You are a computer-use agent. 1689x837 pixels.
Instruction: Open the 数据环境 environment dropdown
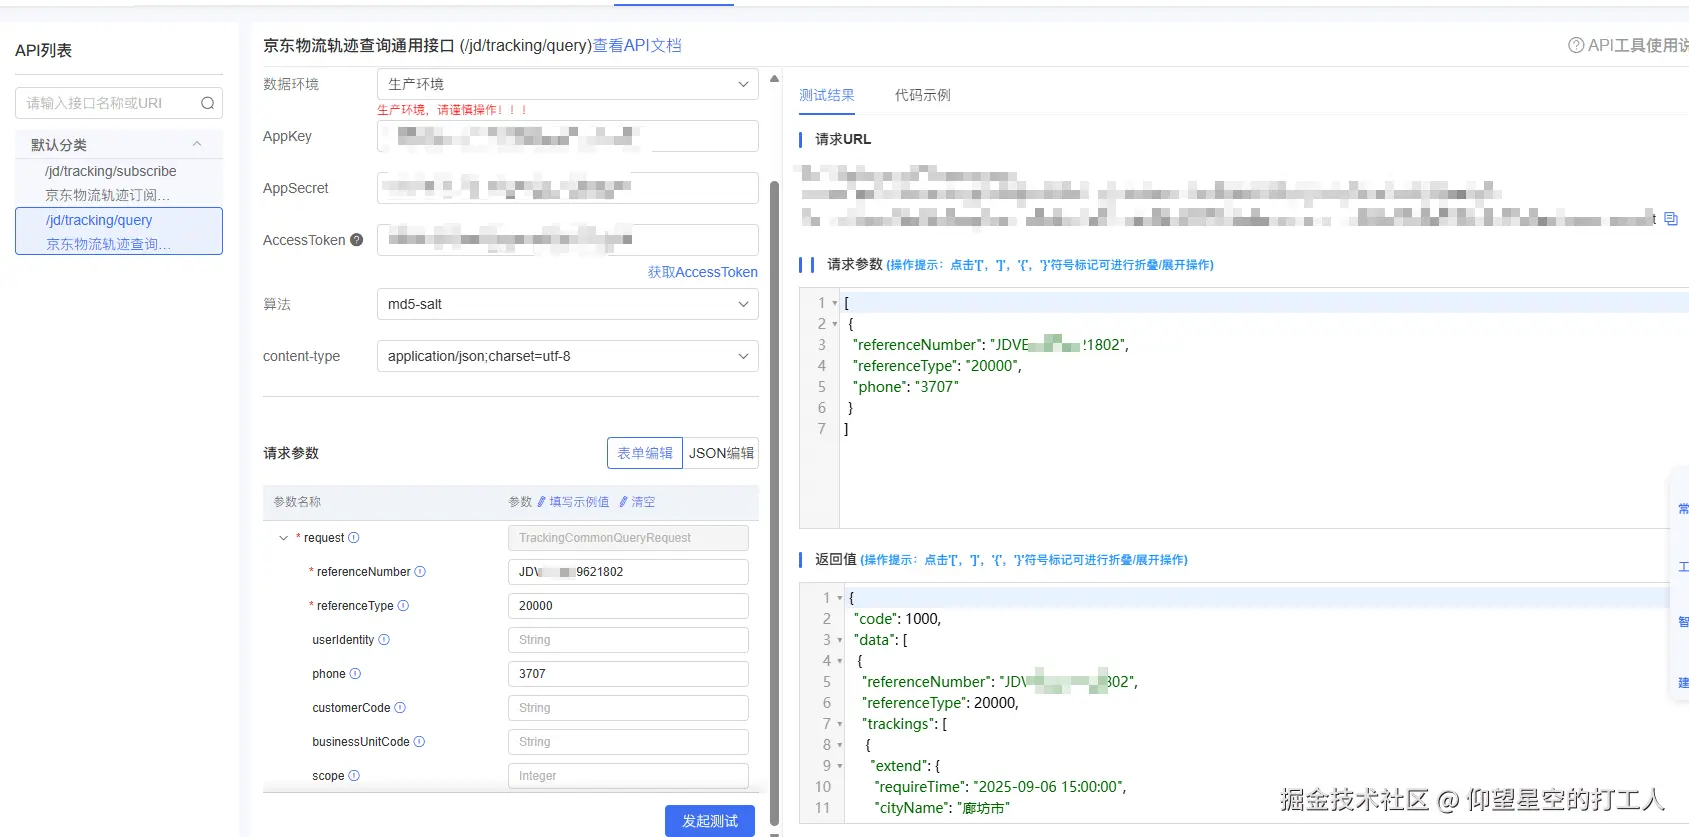point(567,84)
